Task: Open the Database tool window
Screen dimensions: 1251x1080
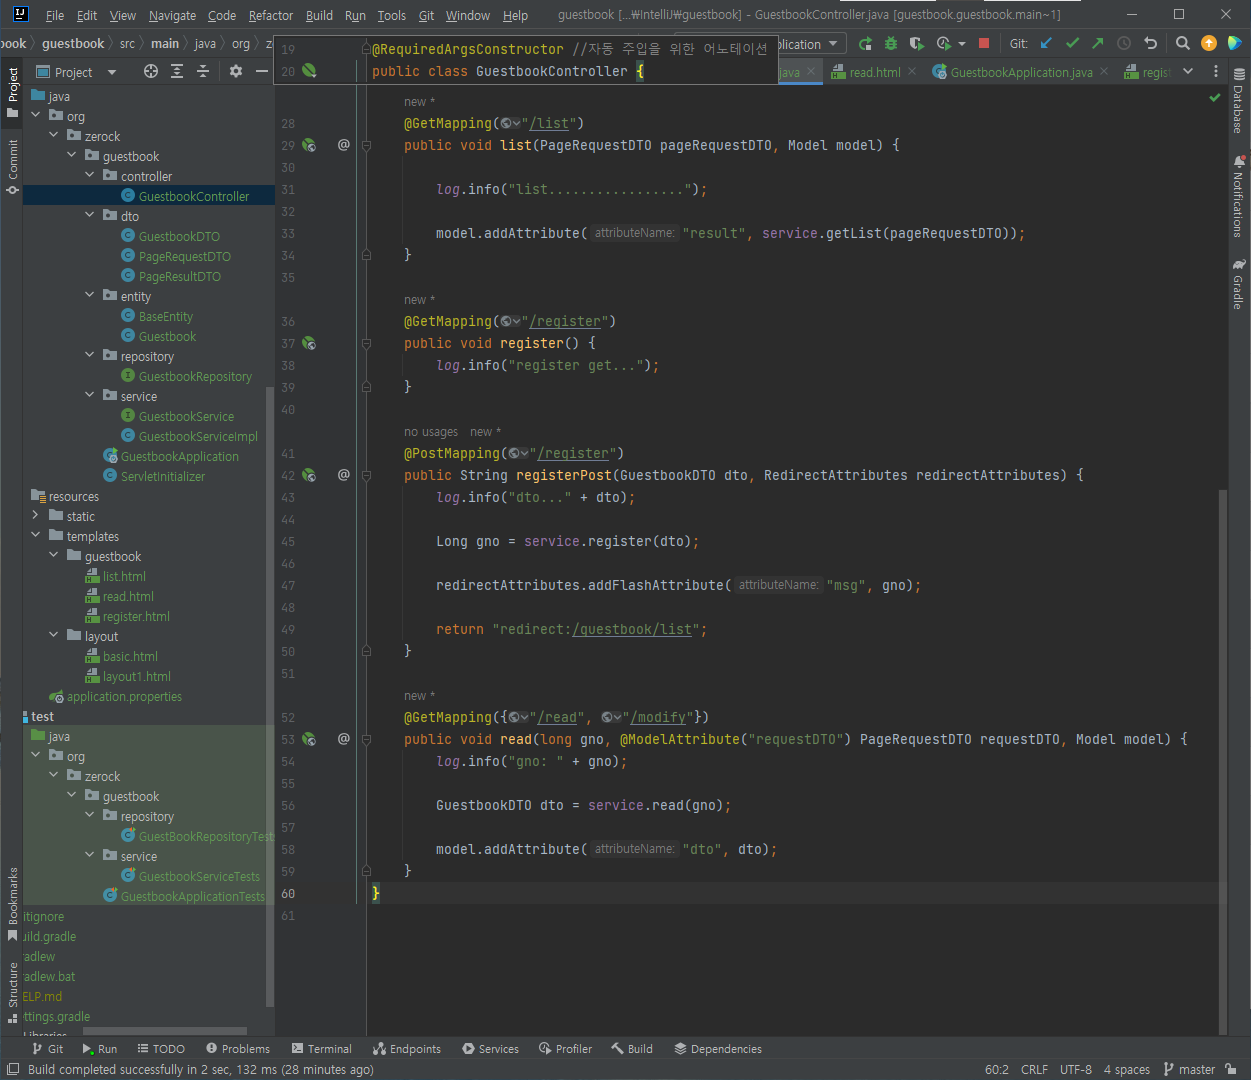Action: 1239,101
